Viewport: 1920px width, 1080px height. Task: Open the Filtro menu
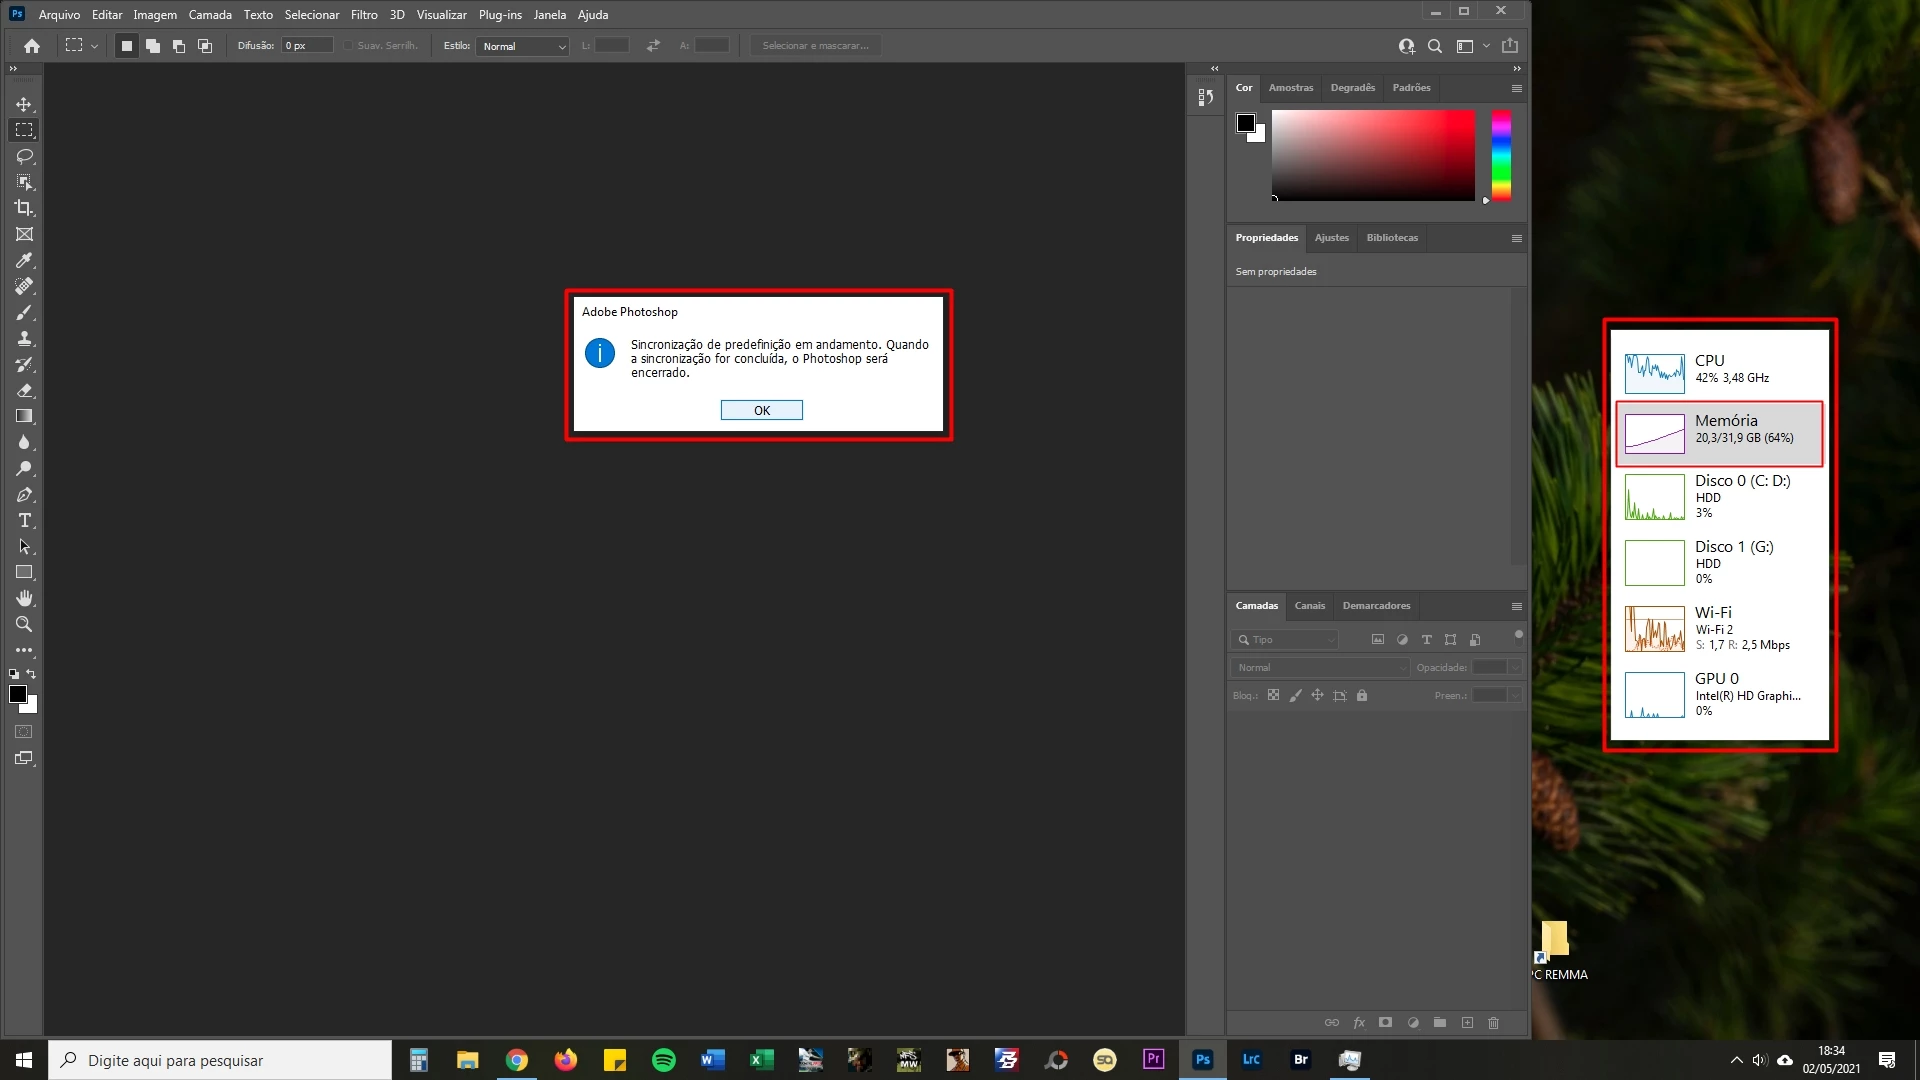click(x=364, y=15)
